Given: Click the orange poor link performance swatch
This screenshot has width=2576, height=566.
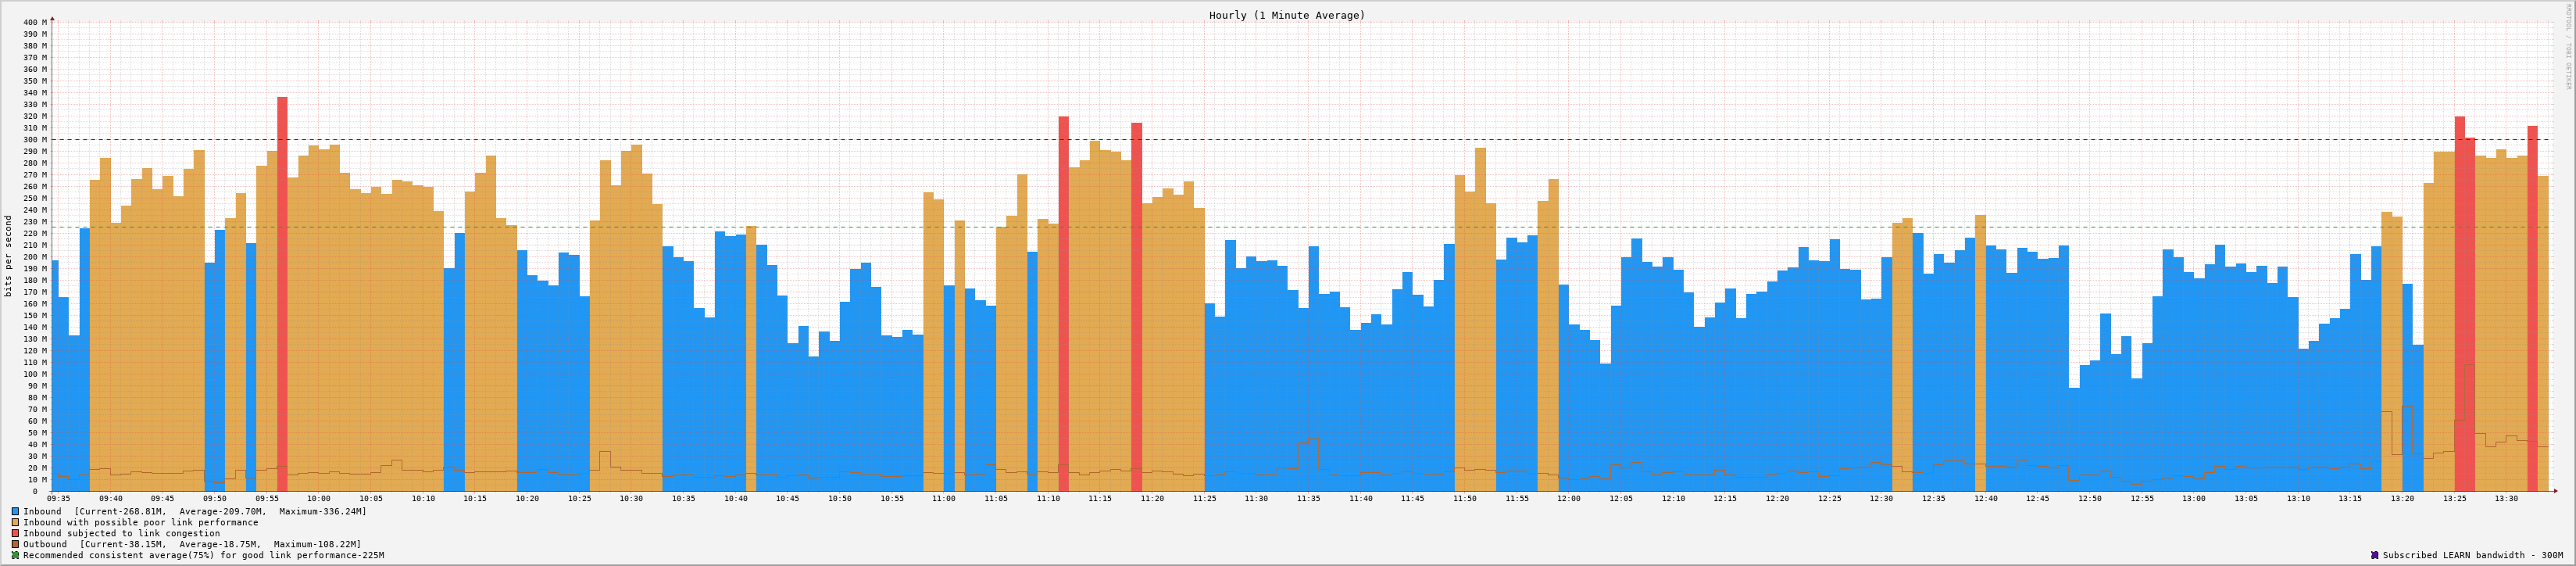Looking at the screenshot, I should click(15, 522).
